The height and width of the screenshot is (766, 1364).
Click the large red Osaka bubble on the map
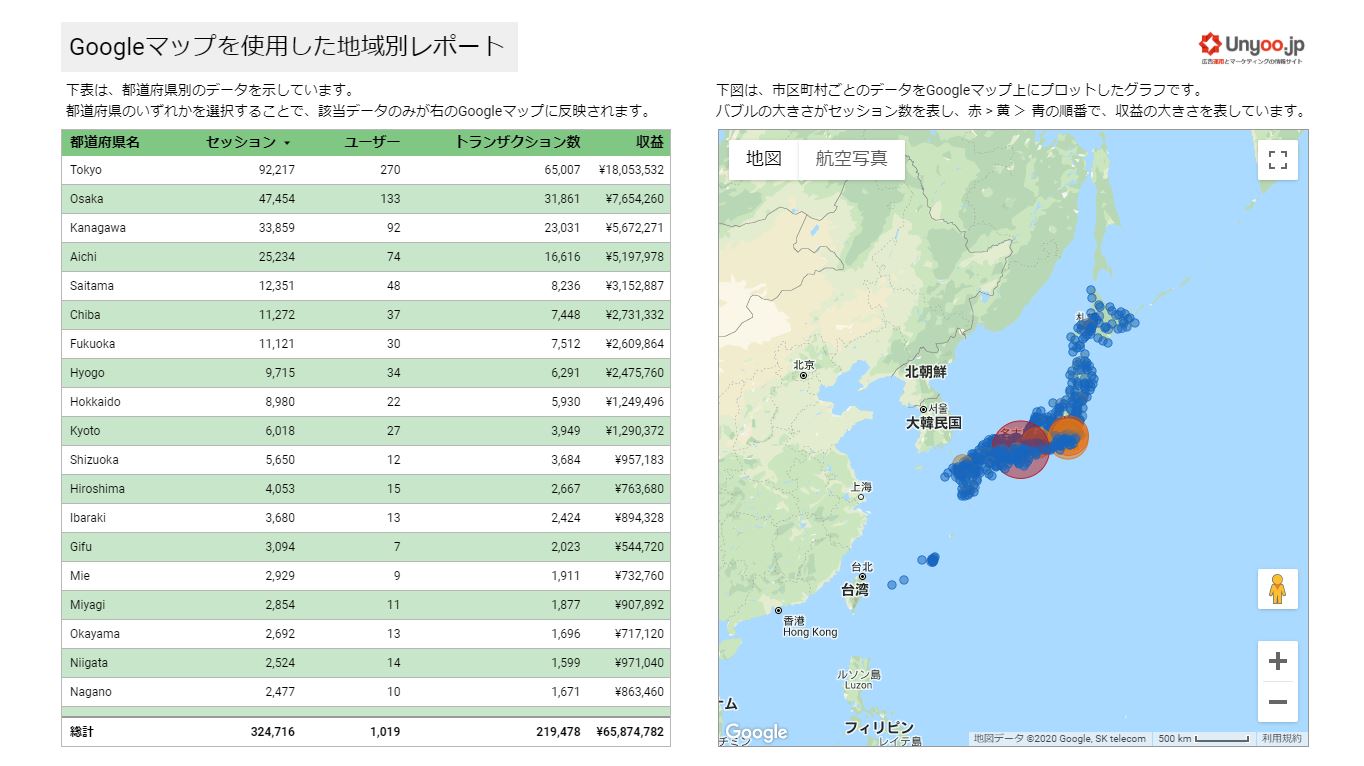1019,450
